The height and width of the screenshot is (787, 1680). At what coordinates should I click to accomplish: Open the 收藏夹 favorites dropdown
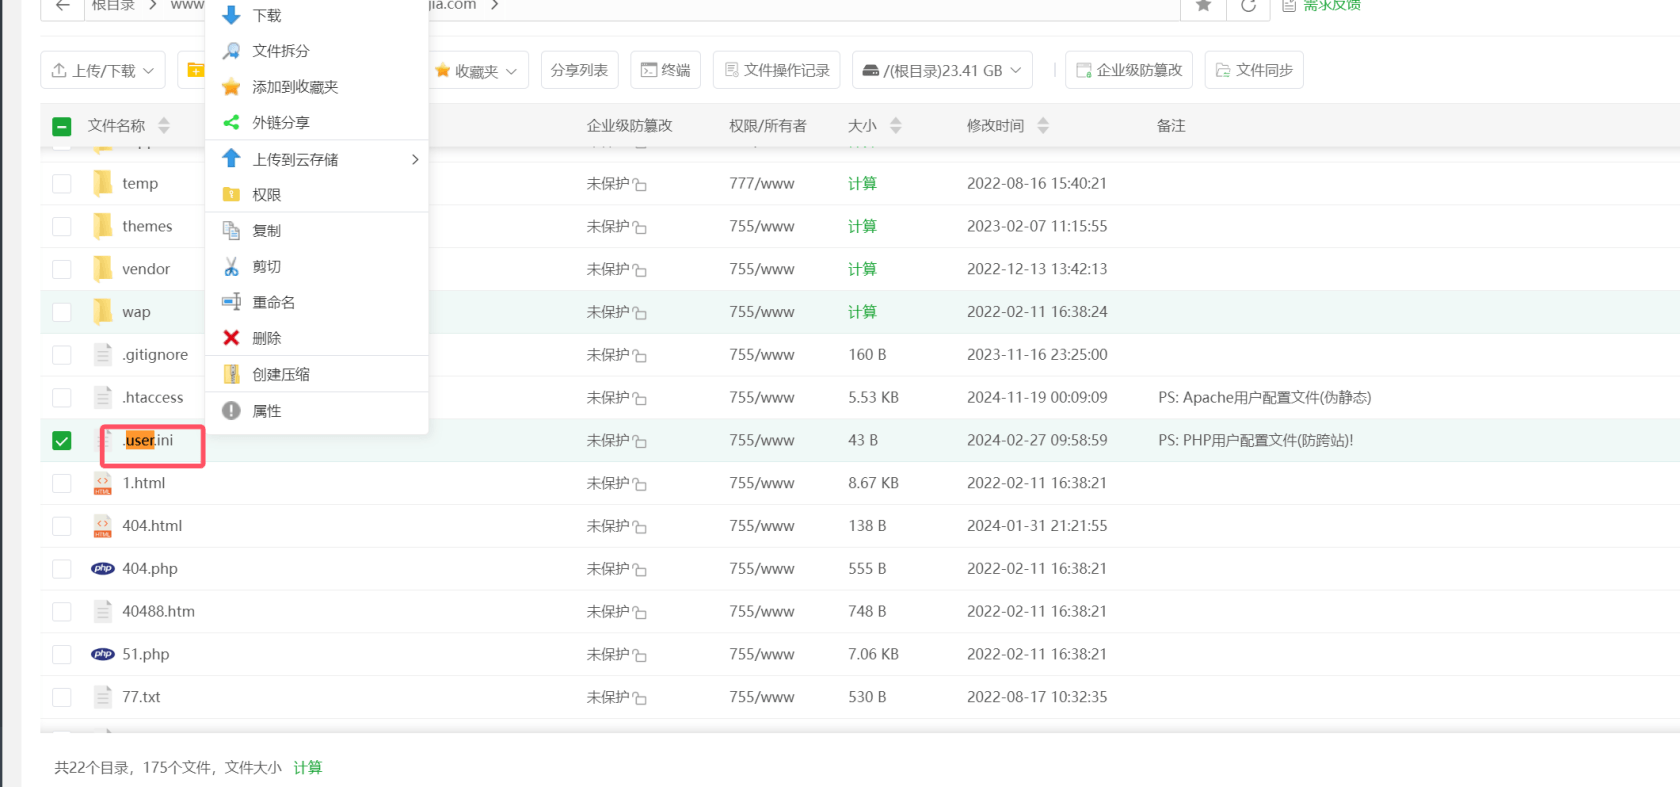(477, 70)
